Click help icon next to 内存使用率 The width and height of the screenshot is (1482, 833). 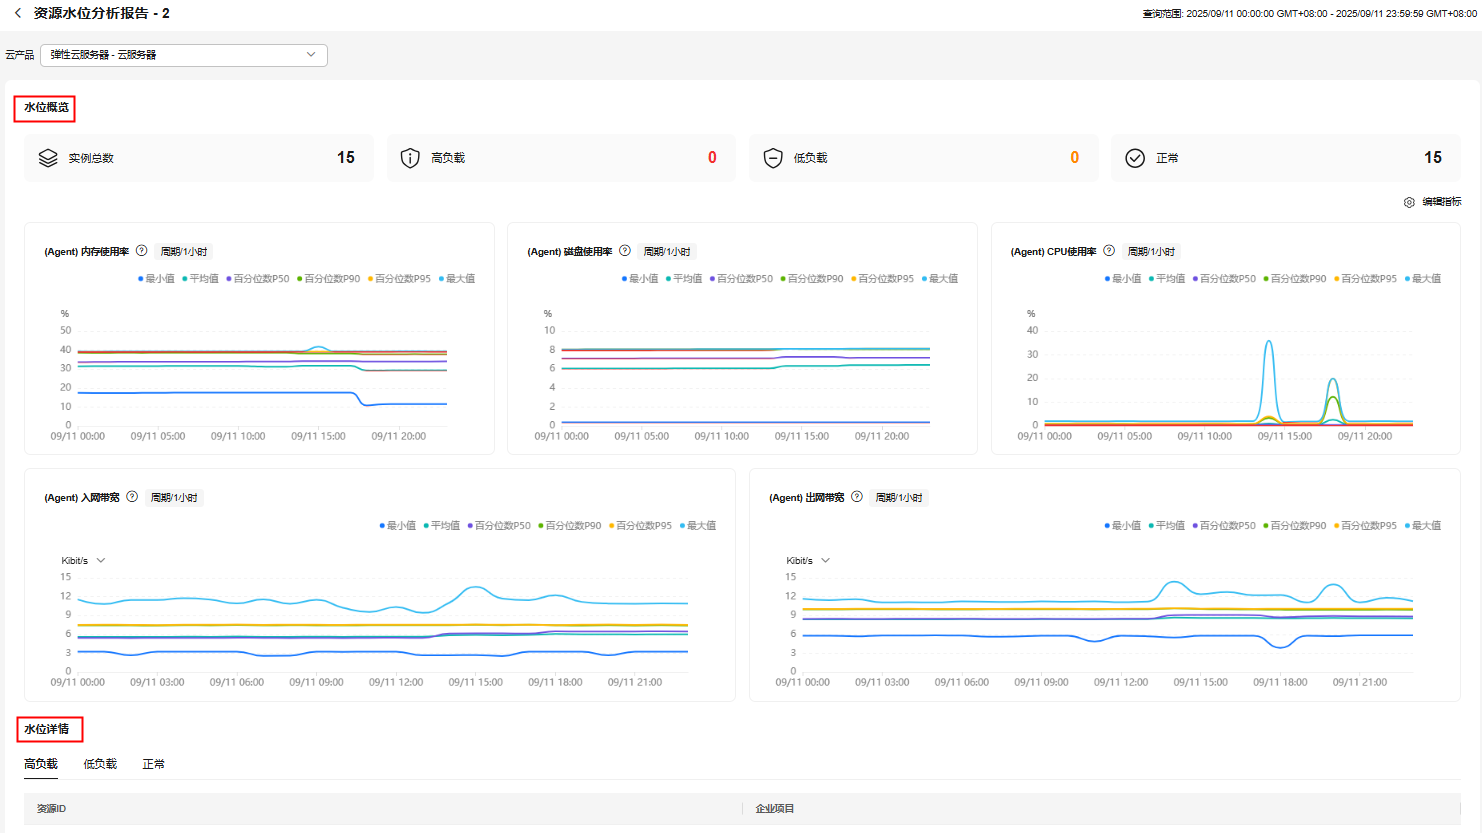point(142,251)
